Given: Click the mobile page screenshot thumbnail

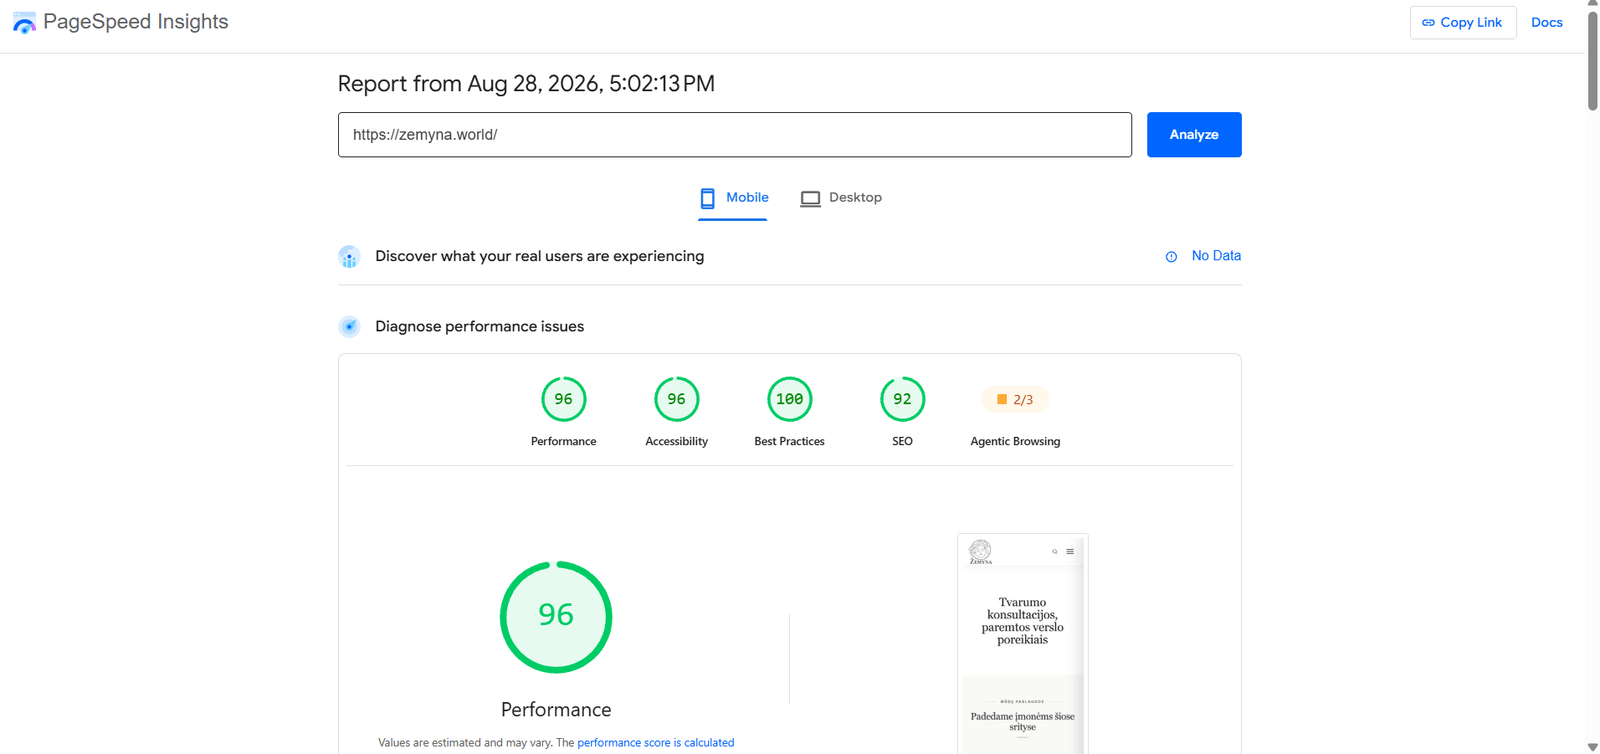Looking at the screenshot, I should pyautogui.click(x=1022, y=644).
